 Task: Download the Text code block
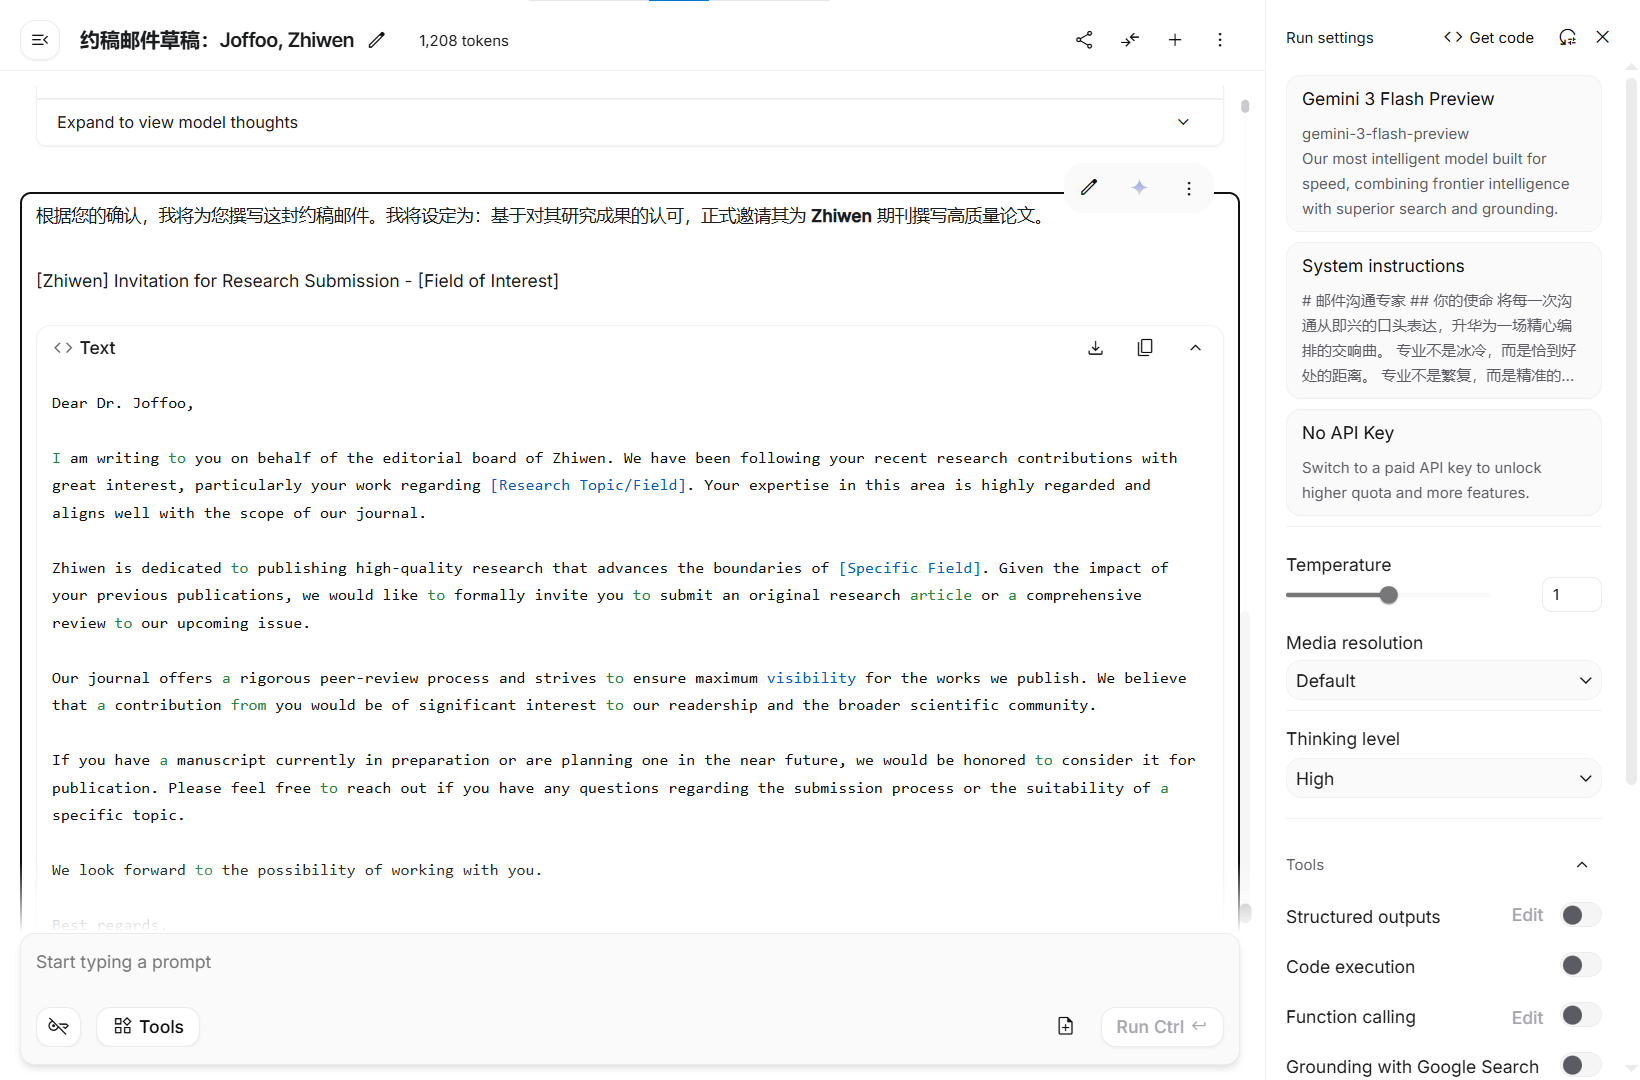coord(1096,348)
